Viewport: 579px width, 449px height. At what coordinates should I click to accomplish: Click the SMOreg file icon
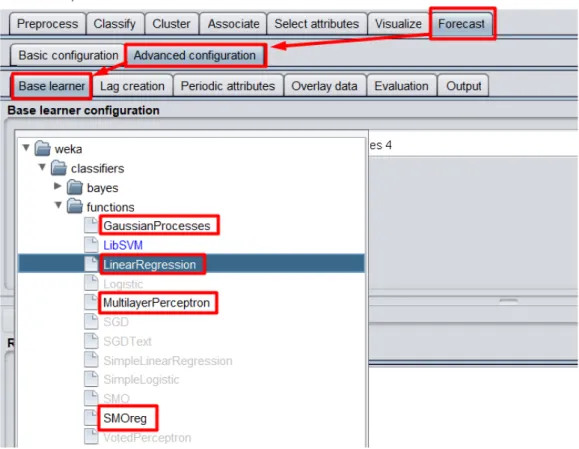tap(91, 417)
